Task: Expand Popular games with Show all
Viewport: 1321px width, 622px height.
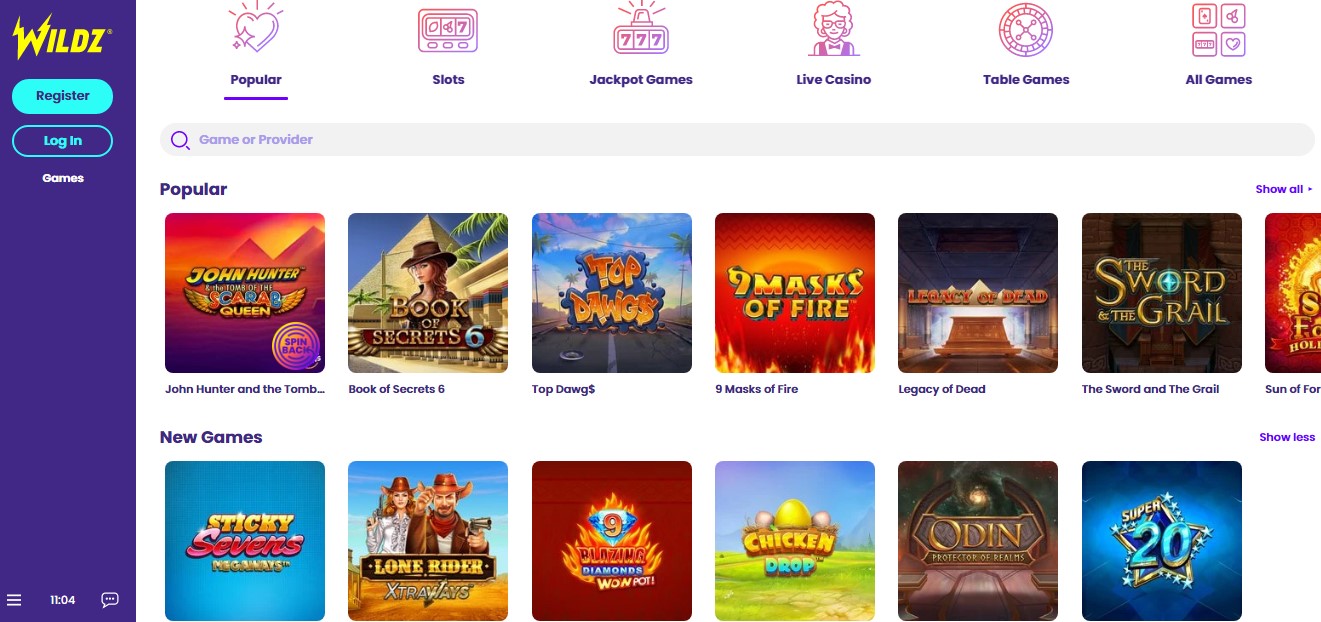Action: pyautogui.click(x=1284, y=189)
